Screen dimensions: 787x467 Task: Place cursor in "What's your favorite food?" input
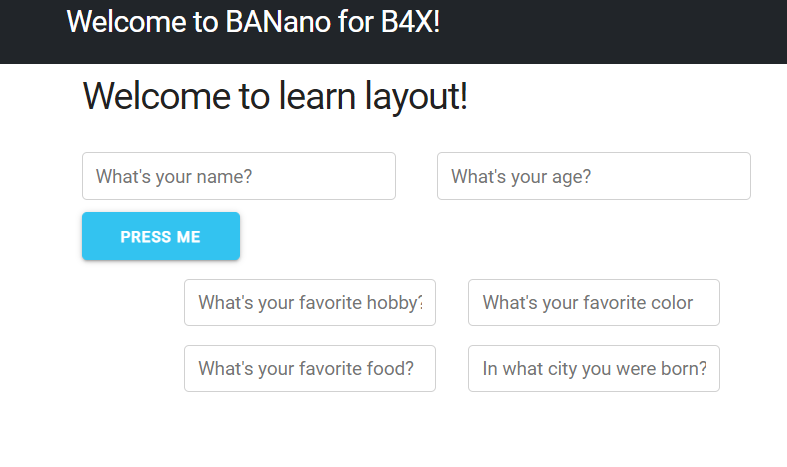pyautogui.click(x=309, y=368)
